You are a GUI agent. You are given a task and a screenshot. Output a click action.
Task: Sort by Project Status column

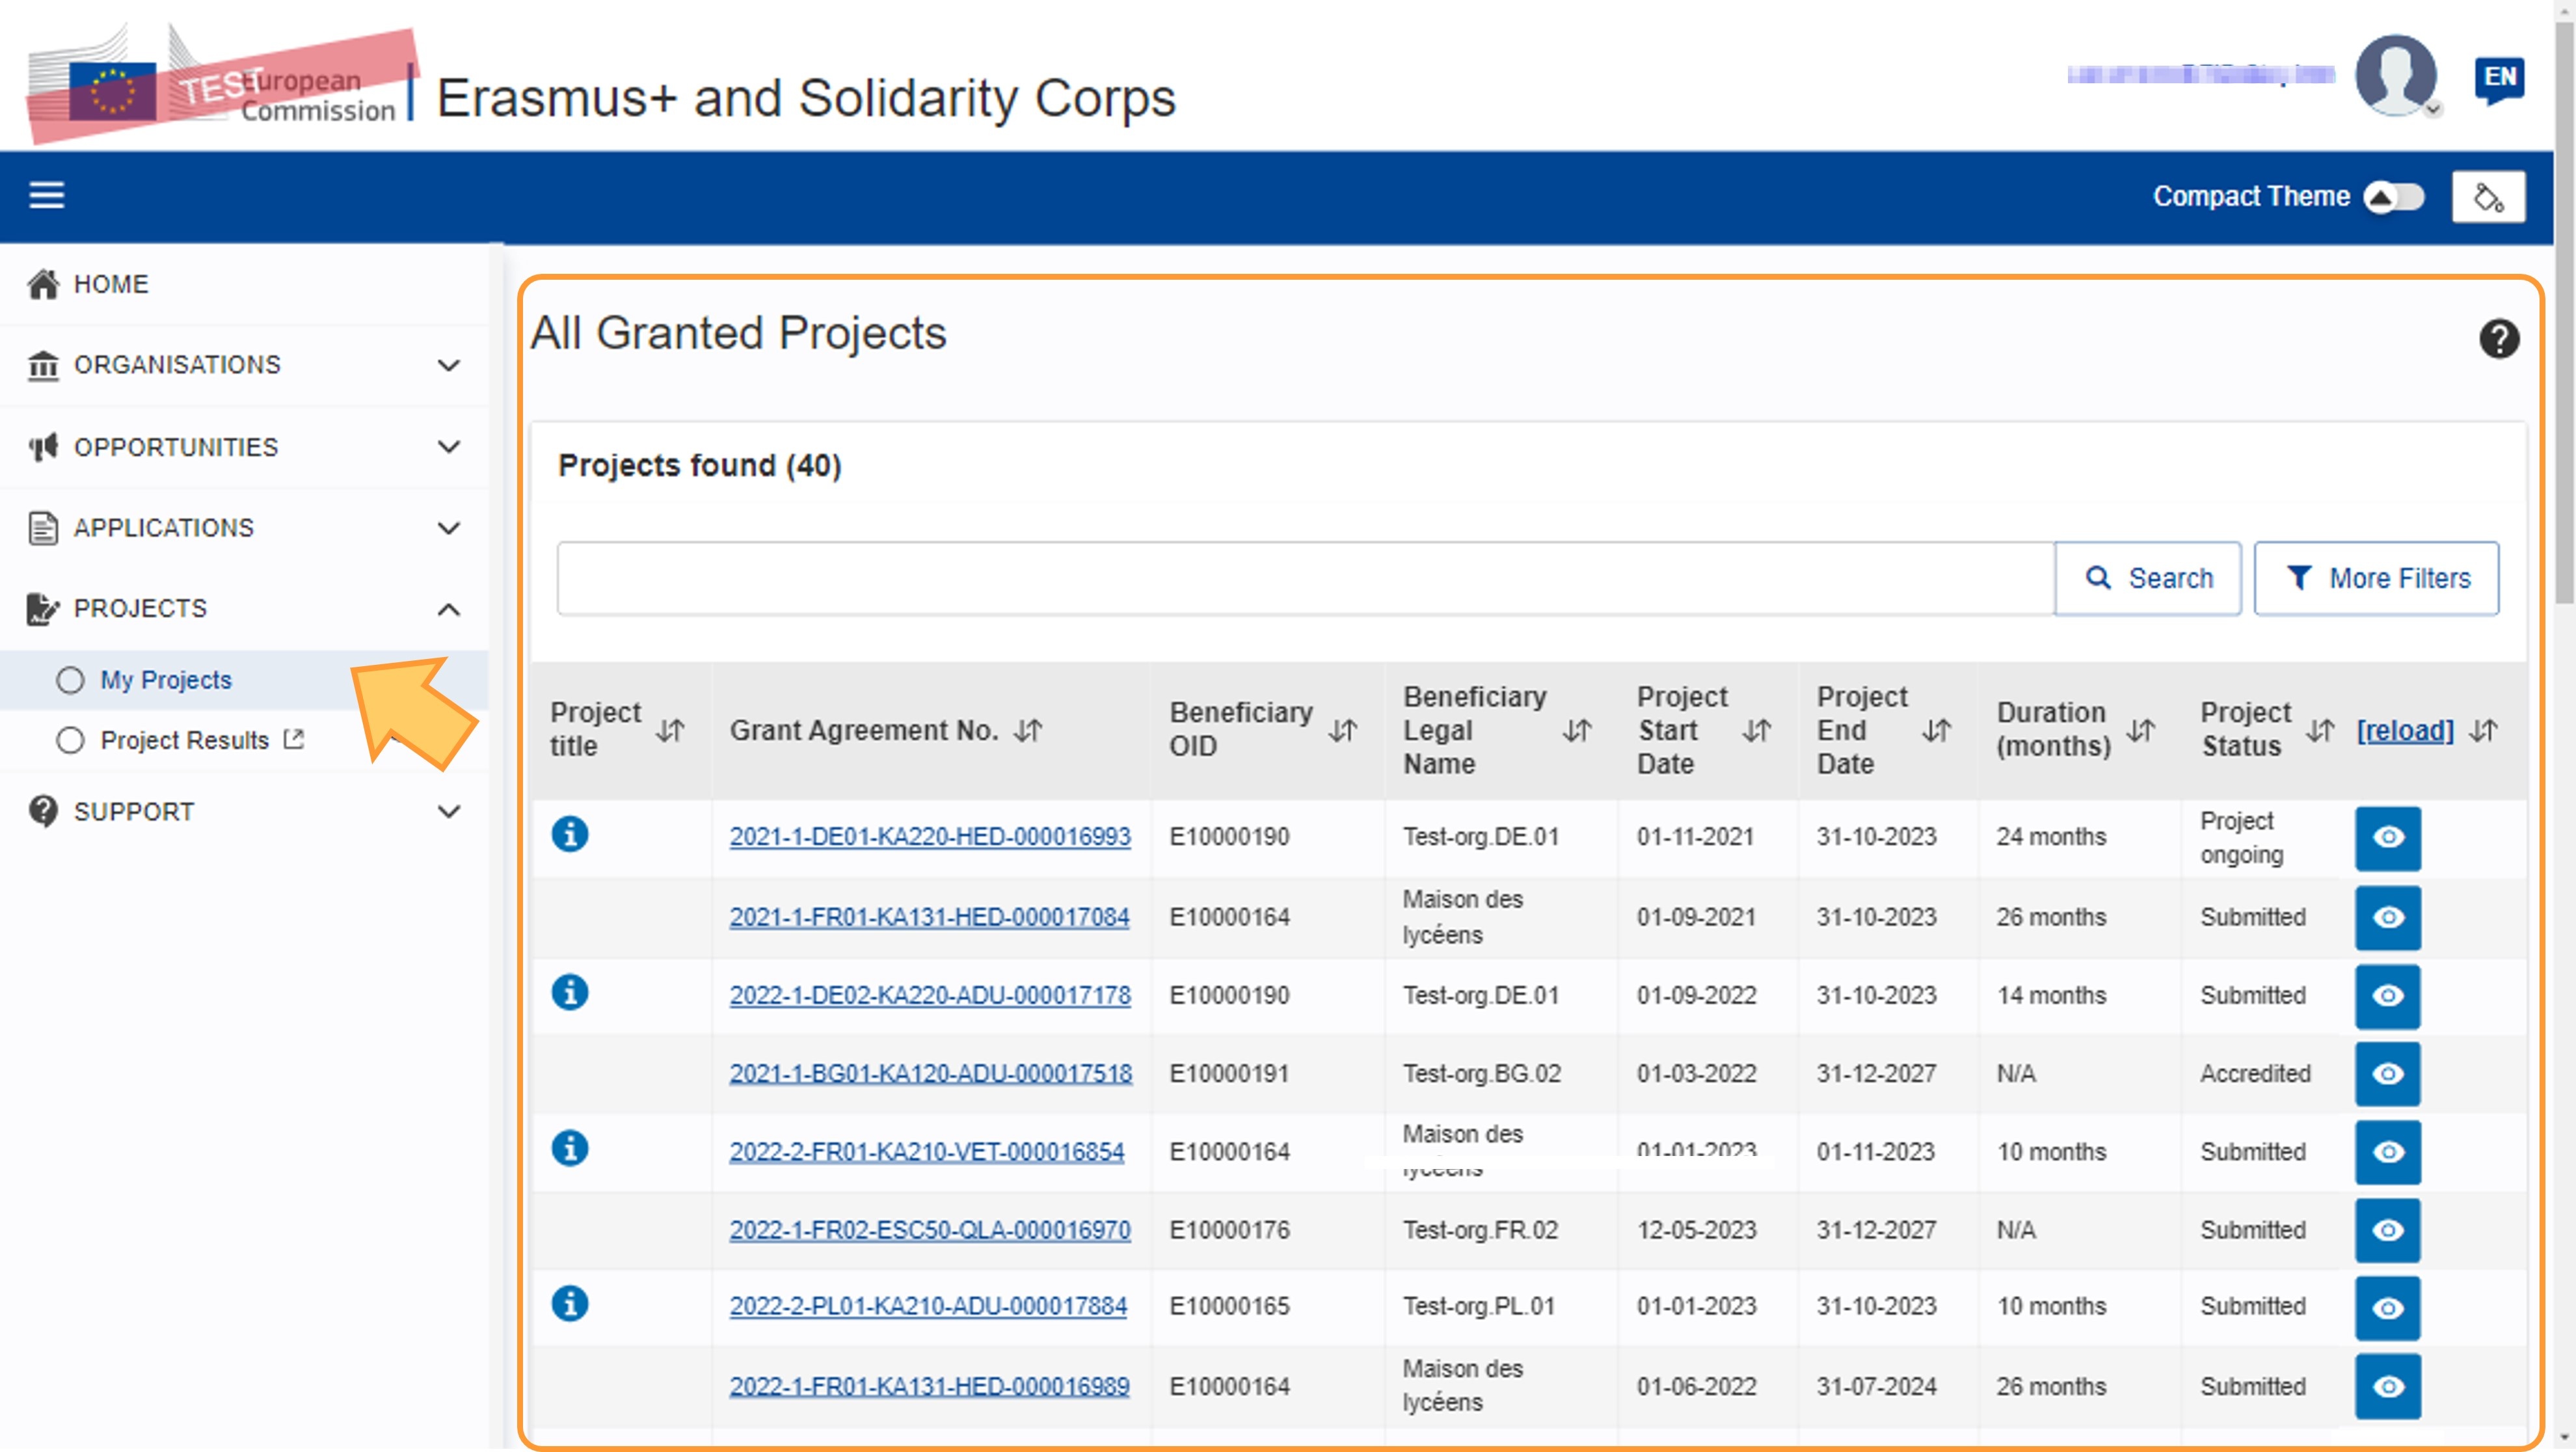click(x=2321, y=730)
